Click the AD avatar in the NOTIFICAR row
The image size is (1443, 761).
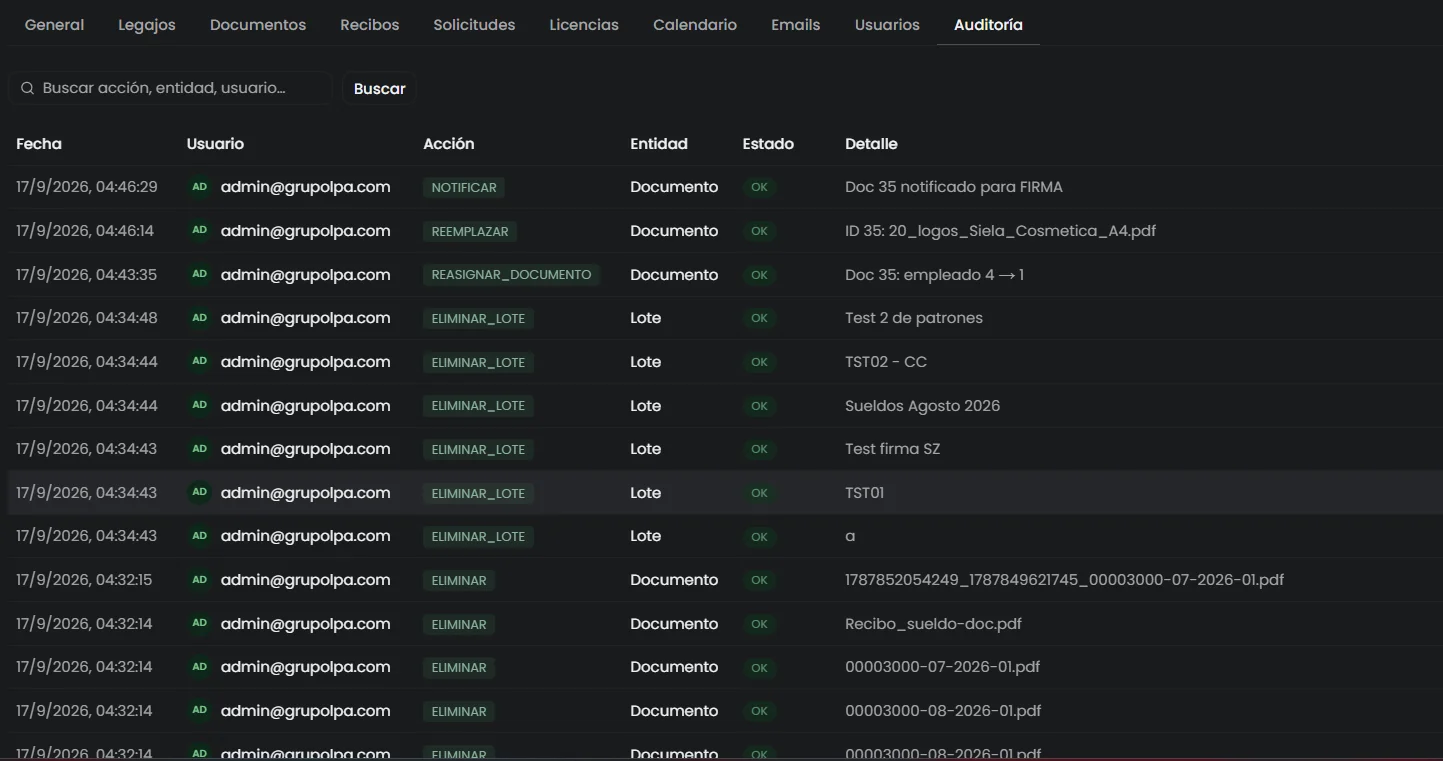coord(199,187)
